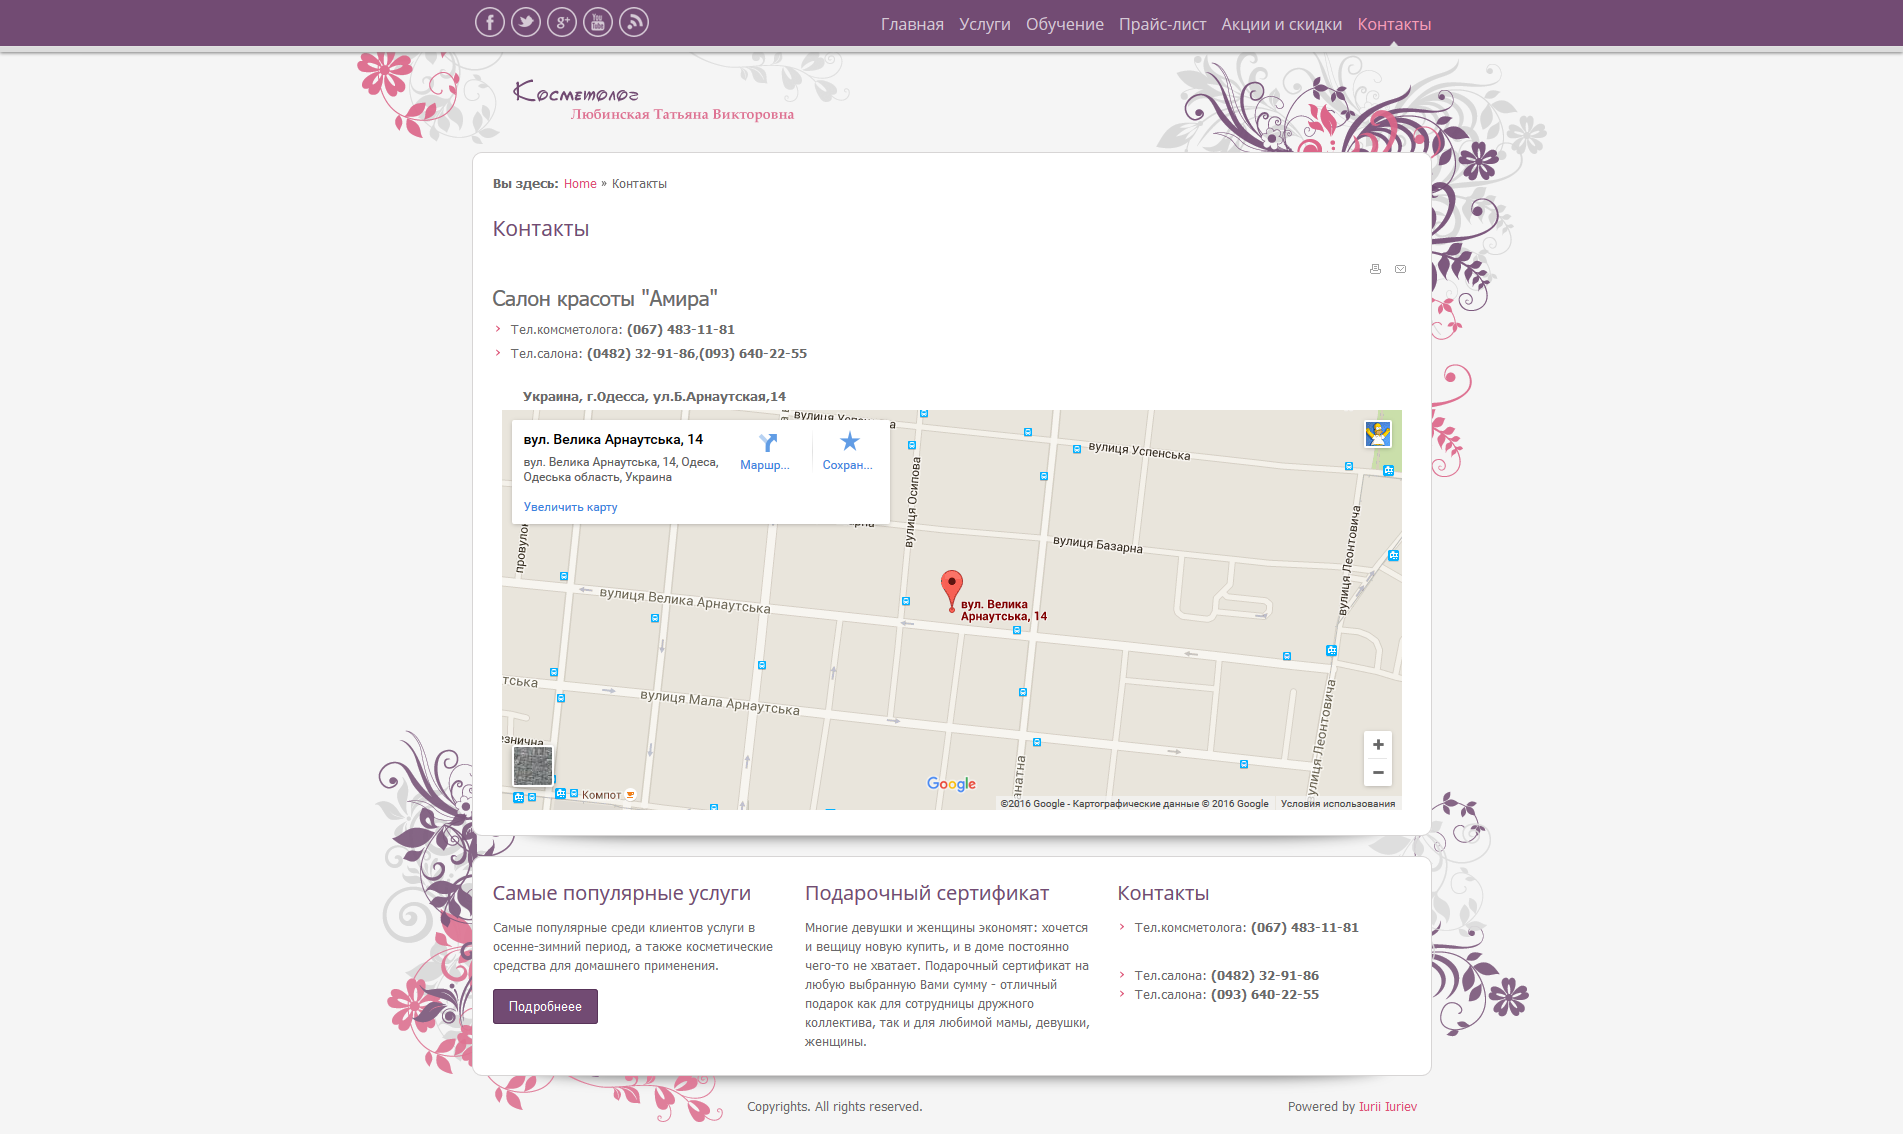This screenshot has height=1134, width=1903.
Task: Go to the Услуги menu item
Action: point(984,24)
